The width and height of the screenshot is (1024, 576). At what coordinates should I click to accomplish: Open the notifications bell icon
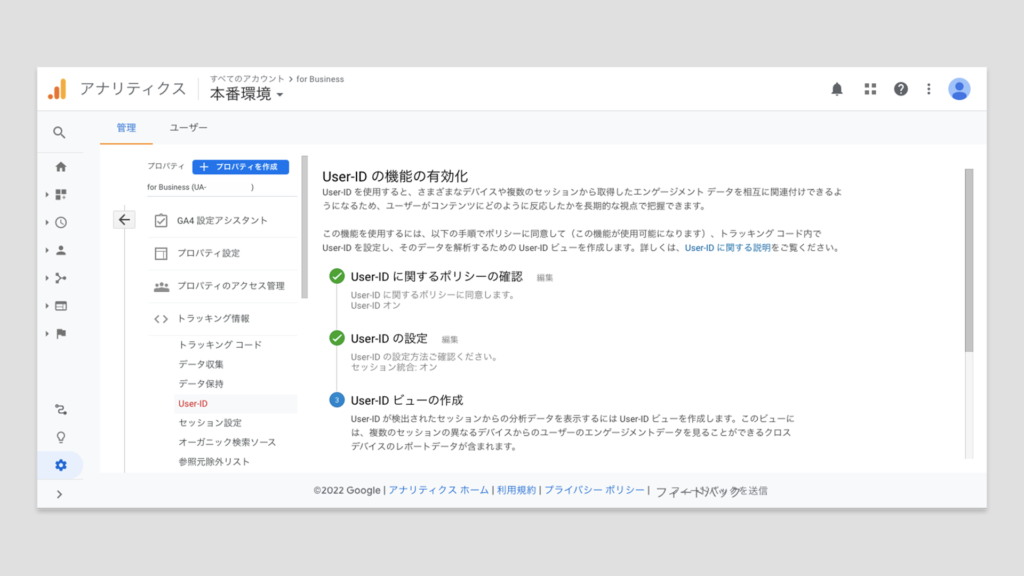pos(837,89)
